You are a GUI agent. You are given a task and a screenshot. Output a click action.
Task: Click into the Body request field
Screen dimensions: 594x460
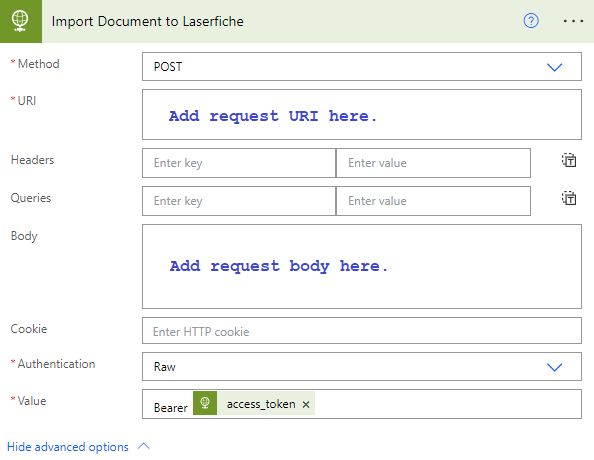pos(362,266)
